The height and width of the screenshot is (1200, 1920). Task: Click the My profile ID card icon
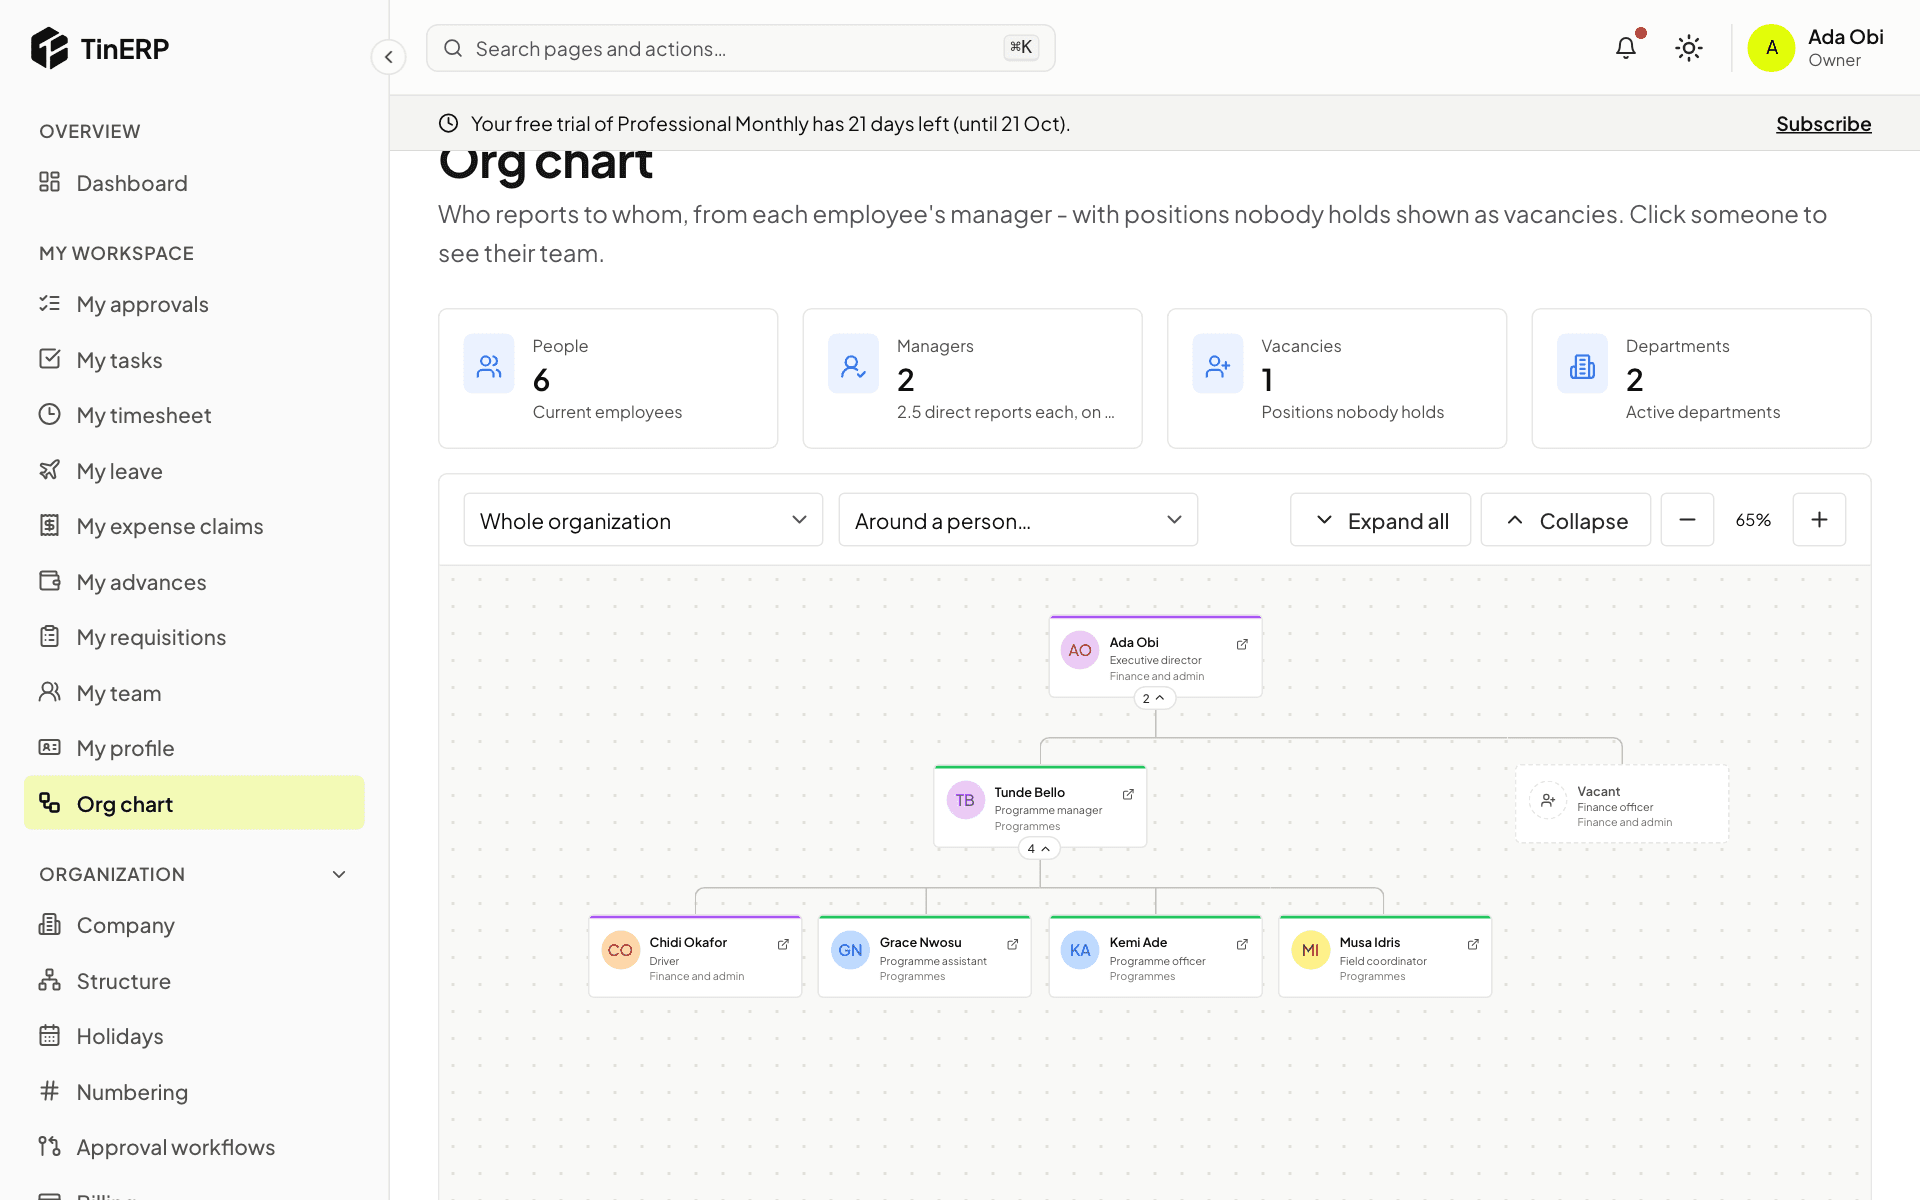tap(50, 747)
